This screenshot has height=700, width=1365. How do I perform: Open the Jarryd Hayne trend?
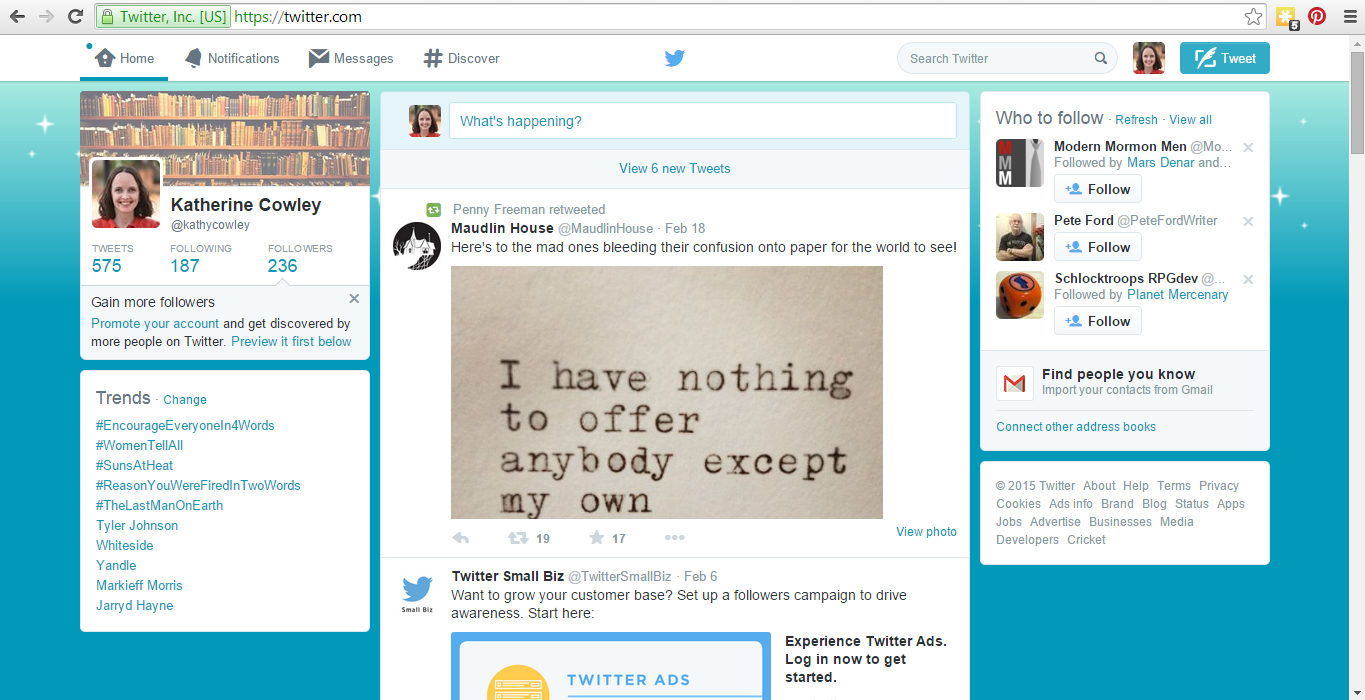point(135,605)
